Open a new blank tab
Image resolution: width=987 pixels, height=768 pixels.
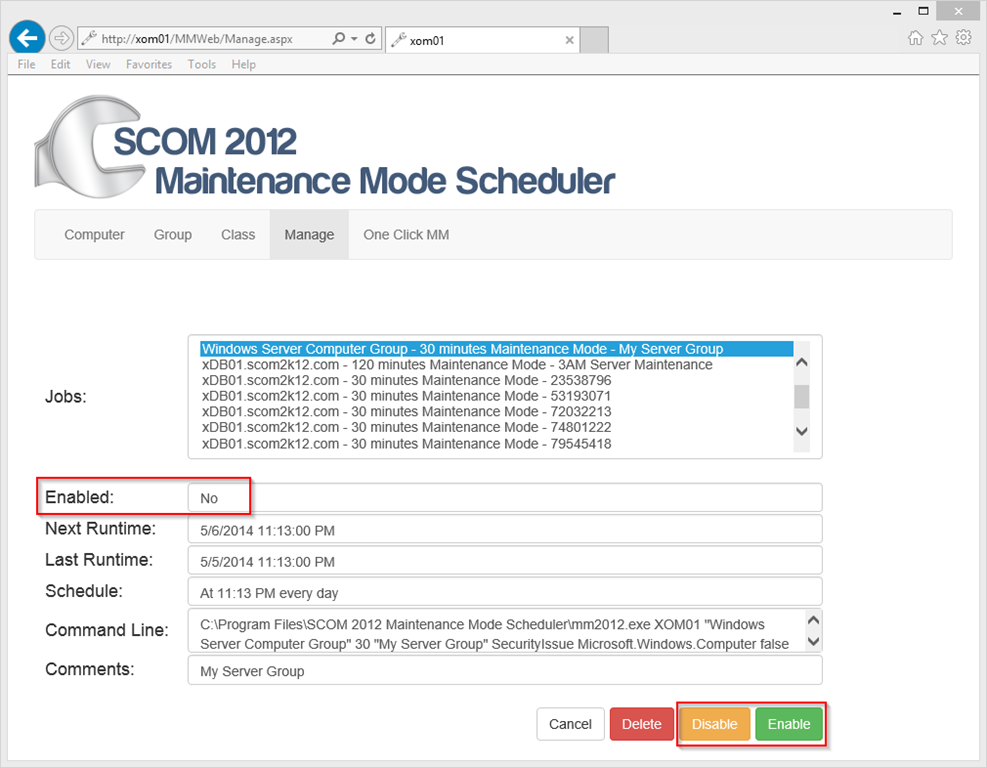(x=594, y=40)
